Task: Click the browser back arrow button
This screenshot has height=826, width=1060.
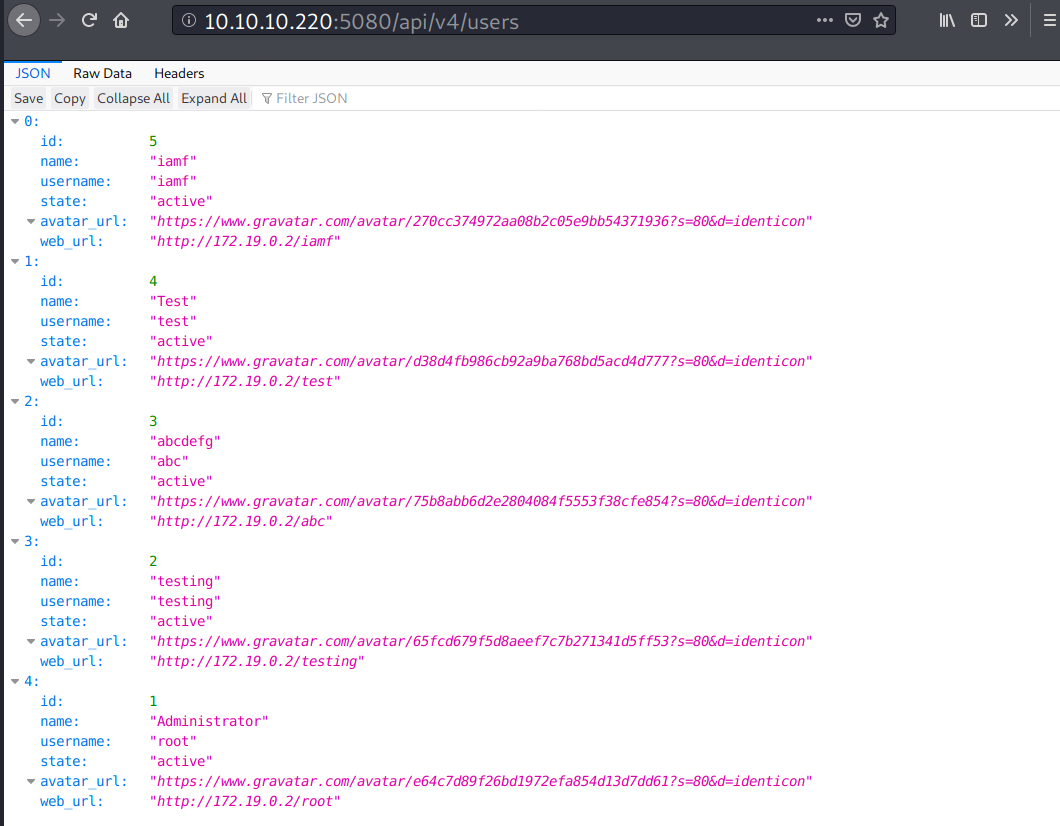Action: tap(25, 20)
